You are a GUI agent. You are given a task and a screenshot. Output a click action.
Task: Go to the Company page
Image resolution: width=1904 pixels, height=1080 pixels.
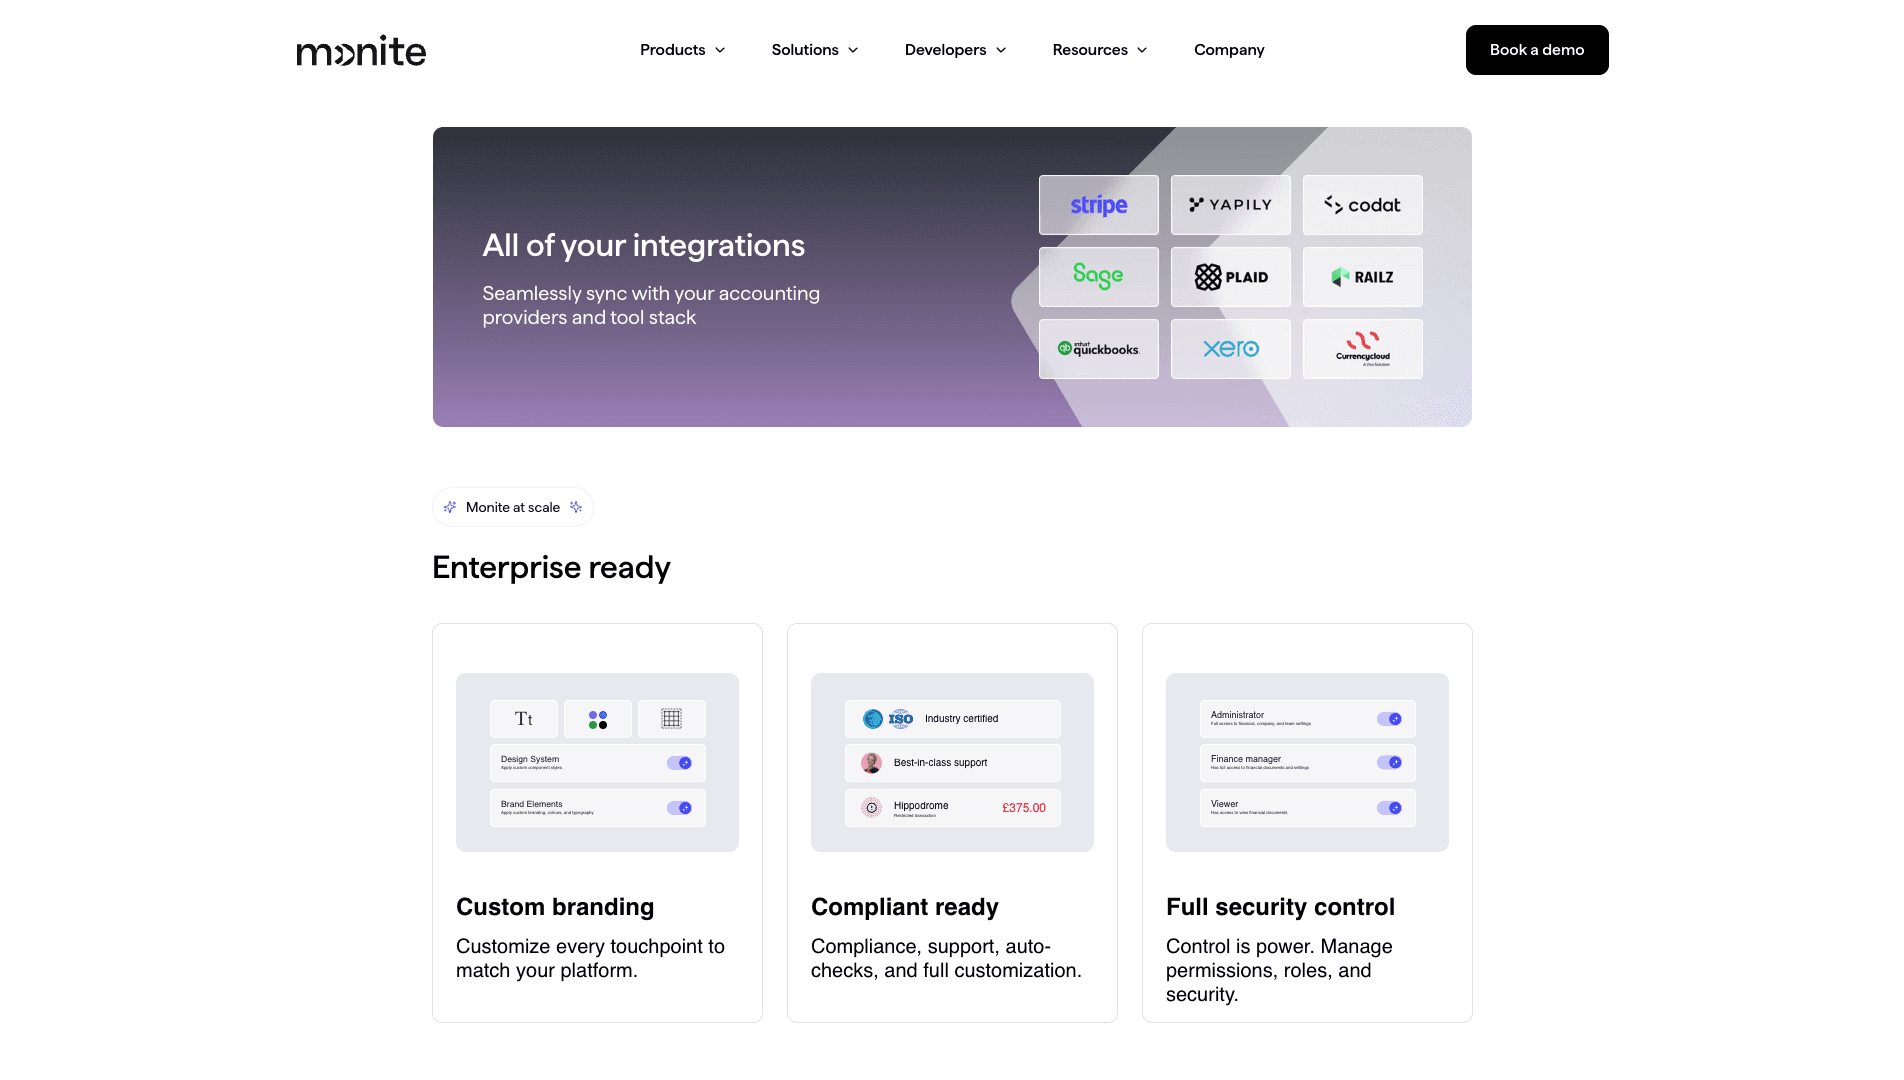[1229, 50]
